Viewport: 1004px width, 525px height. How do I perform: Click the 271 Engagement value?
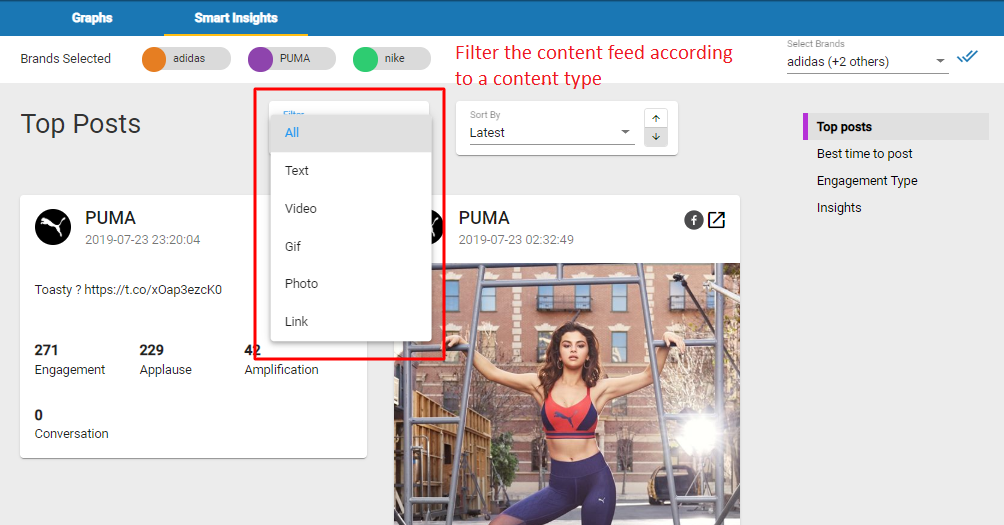[46, 350]
